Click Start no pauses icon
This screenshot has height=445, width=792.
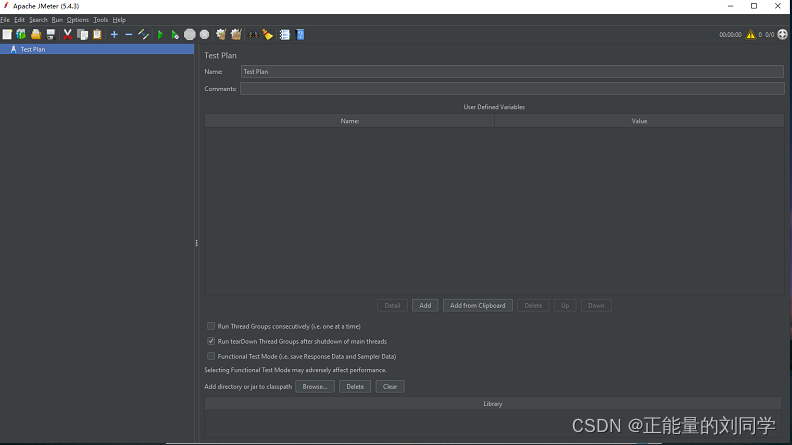pyautogui.click(x=175, y=34)
